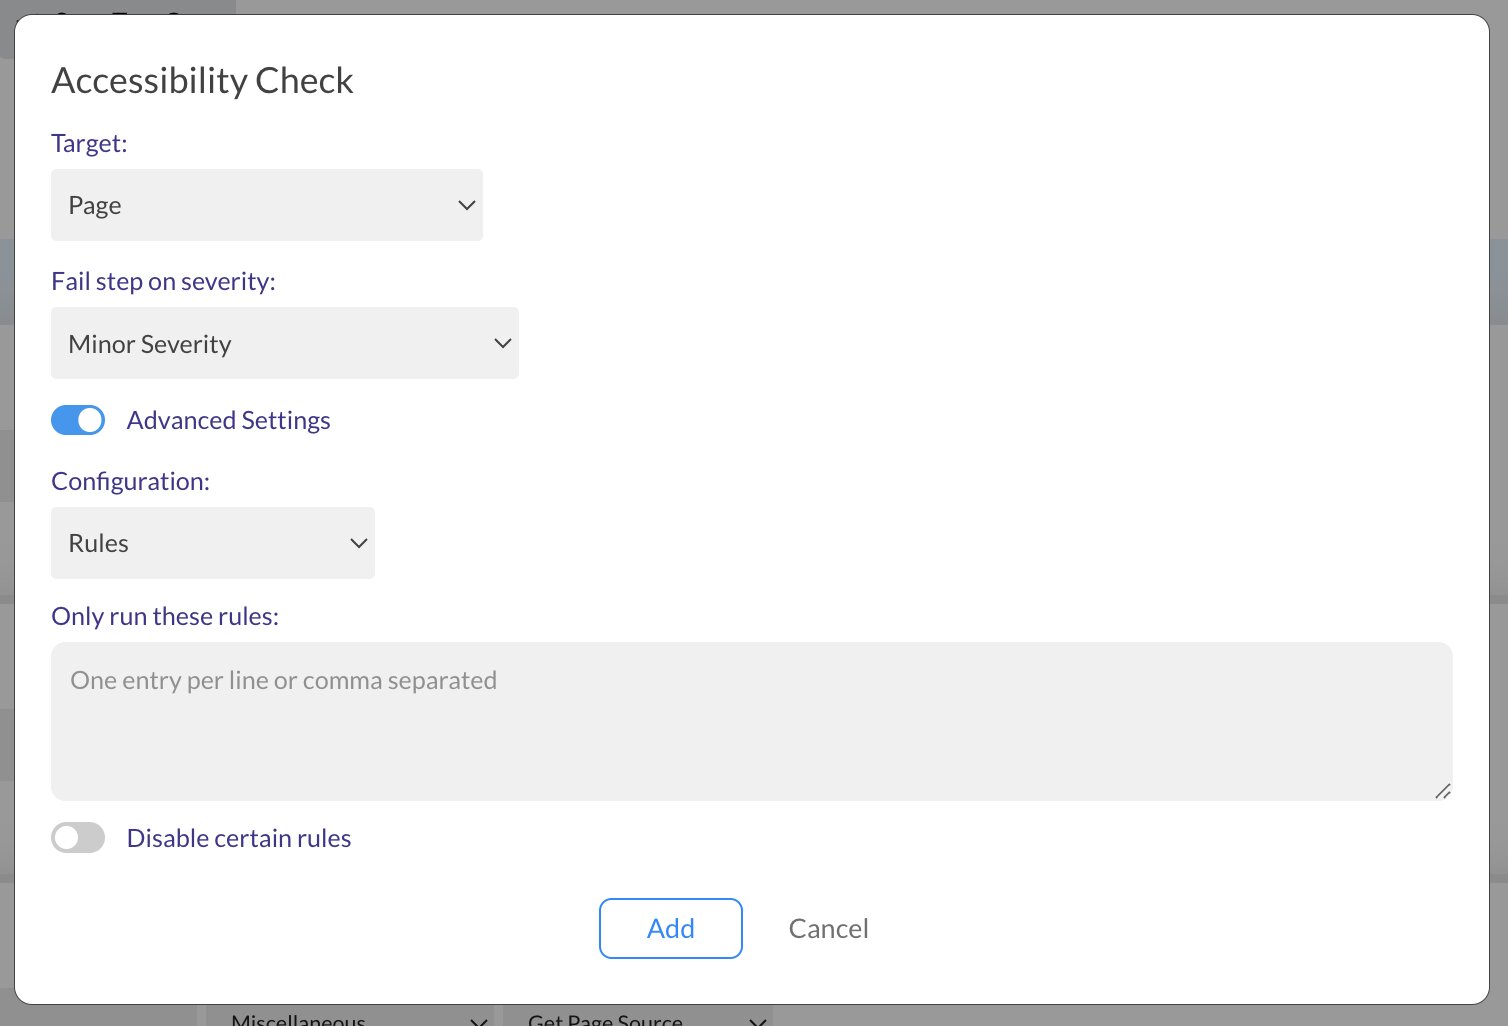
Task: Click the chevron icon on the Target dropdown
Action: (x=466, y=204)
